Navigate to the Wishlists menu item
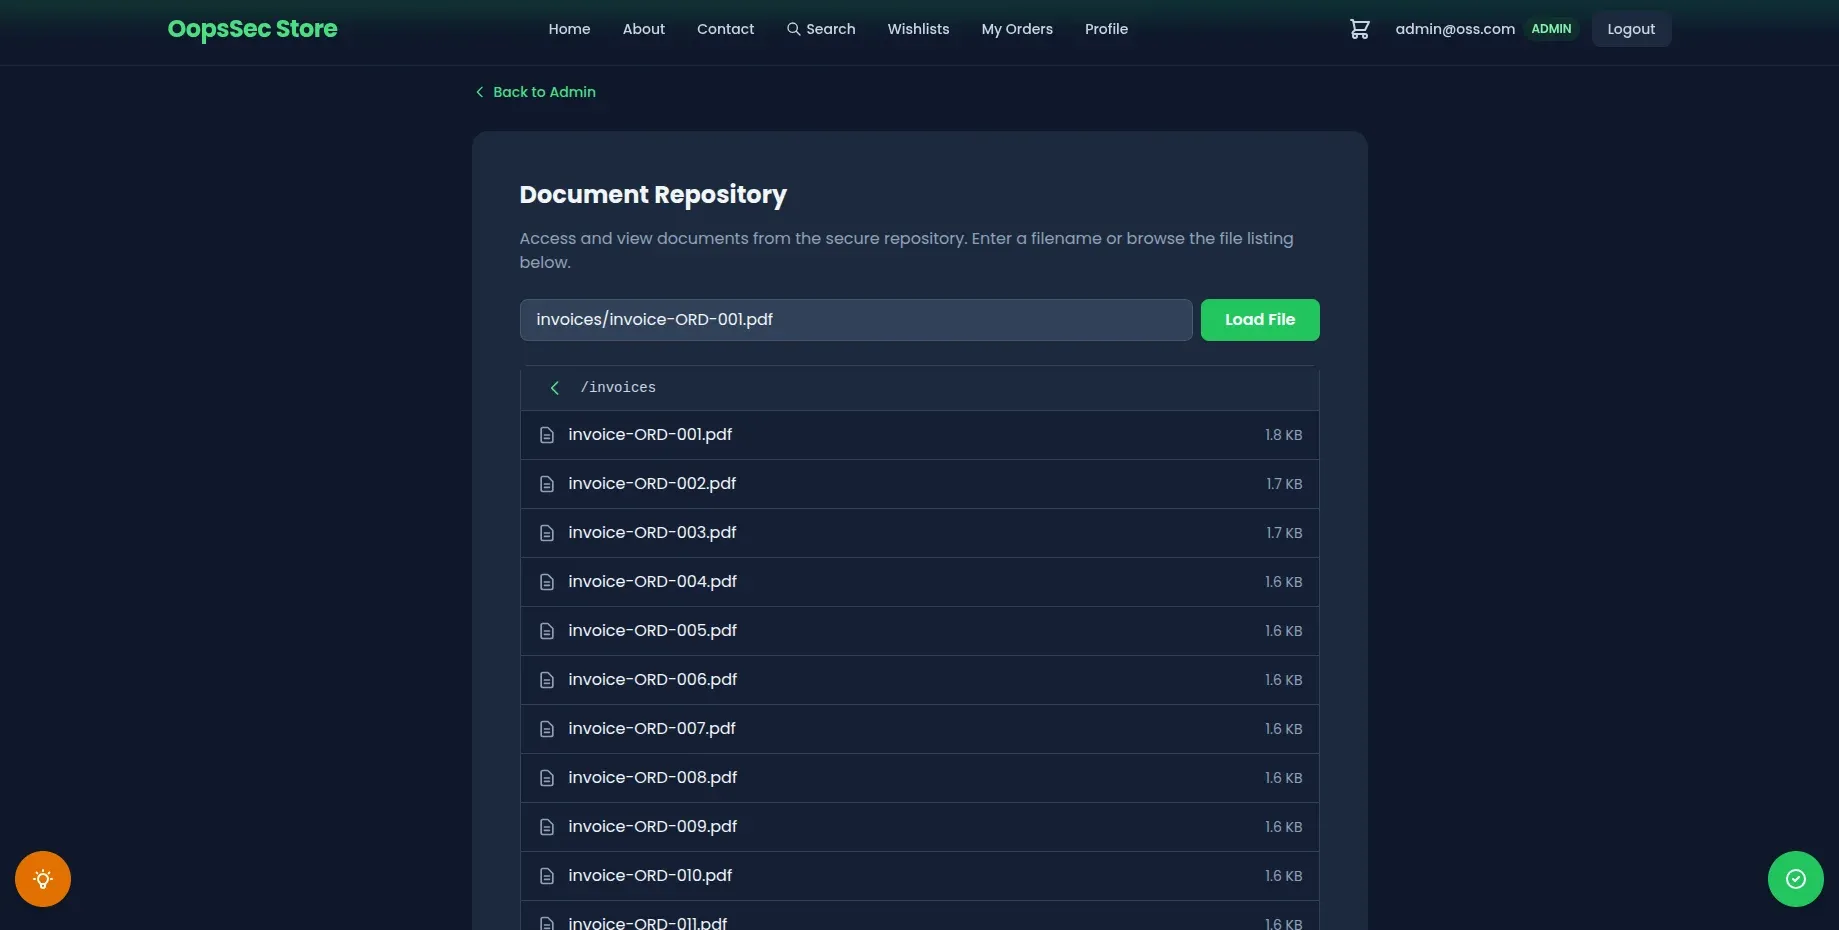The image size is (1839, 930). pyautogui.click(x=917, y=29)
